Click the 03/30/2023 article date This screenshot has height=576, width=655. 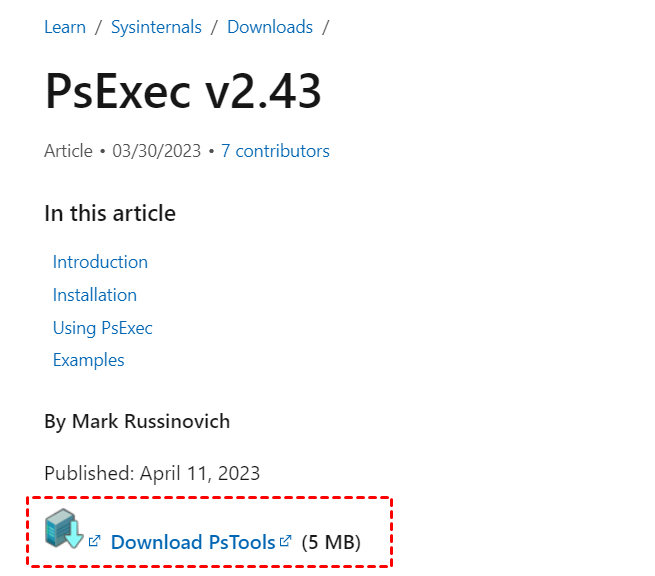[x=157, y=151]
